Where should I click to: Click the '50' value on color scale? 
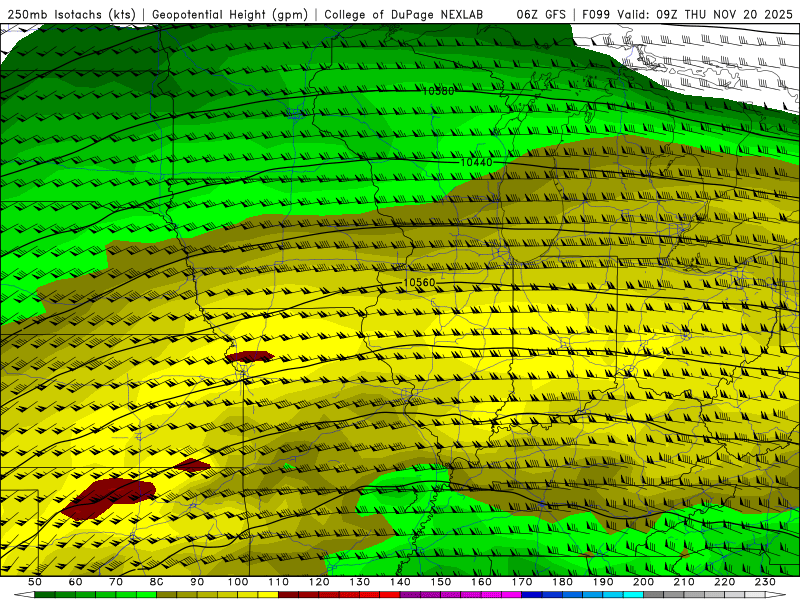pos(35,582)
